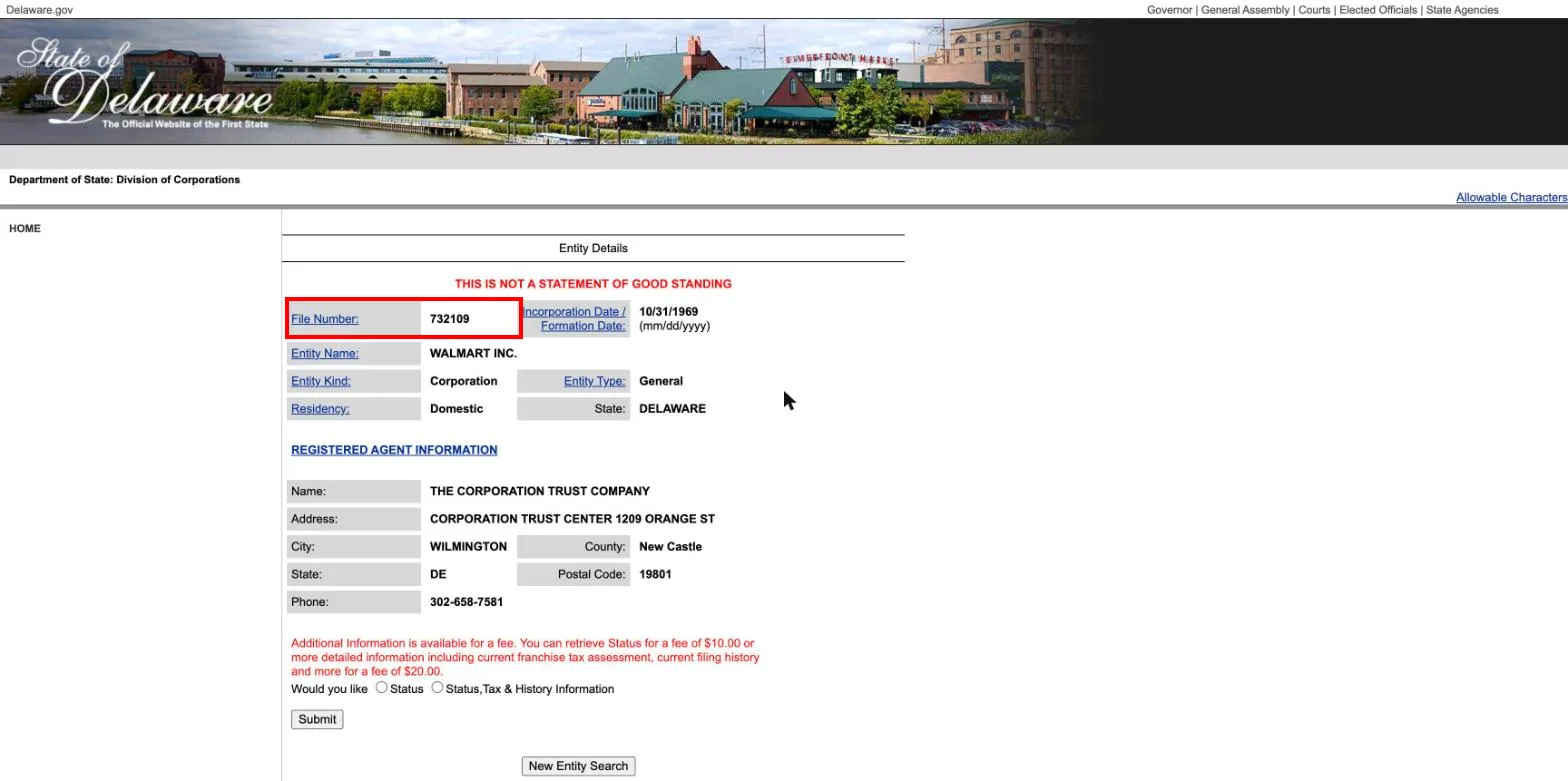Click the address CORPORATION TRUST CENTER 1209 ORANGE ST
Screen dimensions: 1568x781
click(x=573, y=519)
